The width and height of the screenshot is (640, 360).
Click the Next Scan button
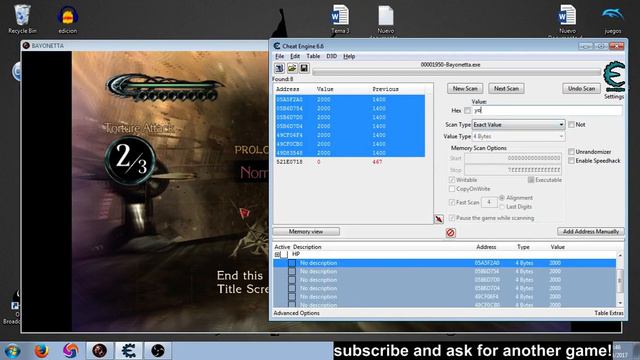click(x=506, y=89)
